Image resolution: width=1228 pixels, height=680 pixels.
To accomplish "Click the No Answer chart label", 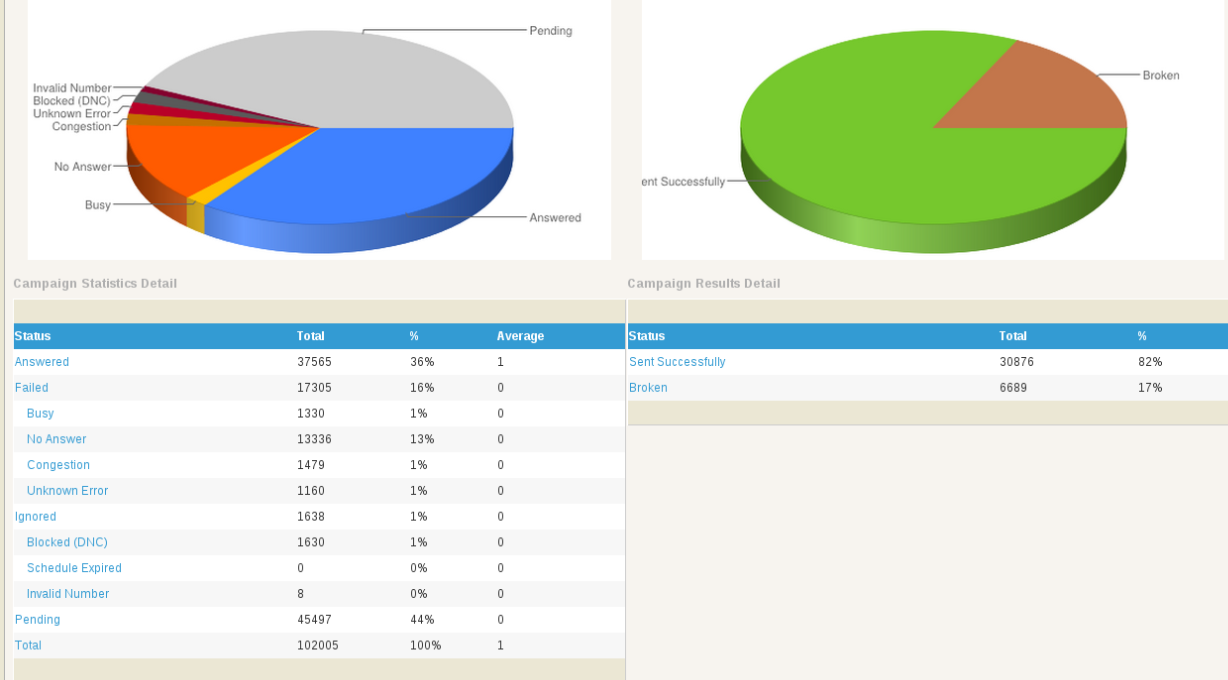I will coord(83,166).
